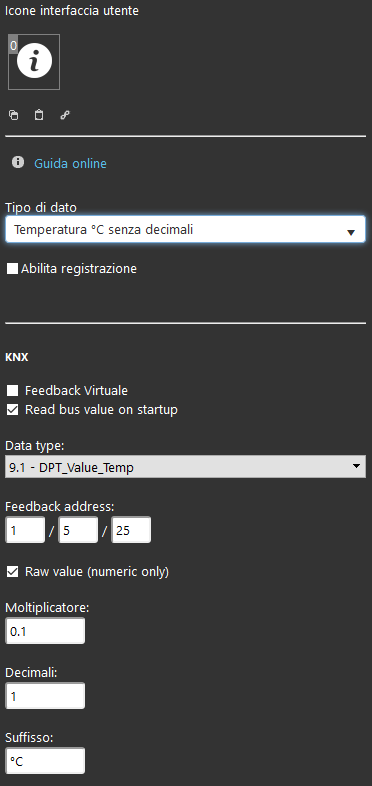Paste icon using the clipboard button
372x786 pixels.
click(x=39, y=115)
